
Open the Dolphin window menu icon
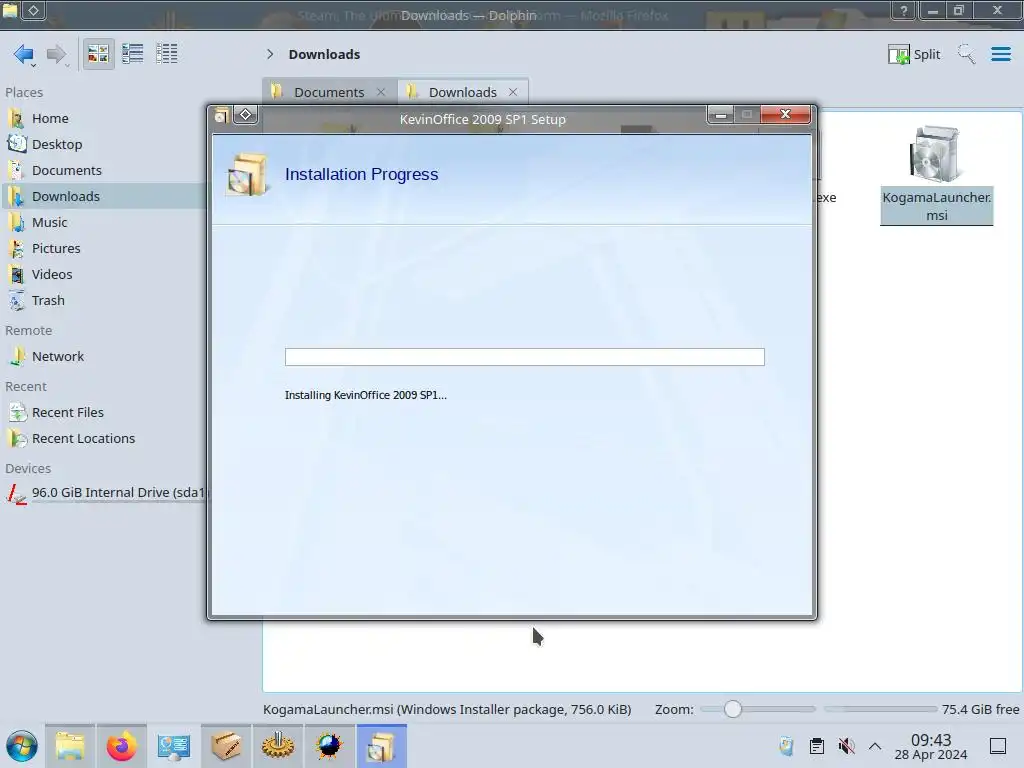[10, 10]
